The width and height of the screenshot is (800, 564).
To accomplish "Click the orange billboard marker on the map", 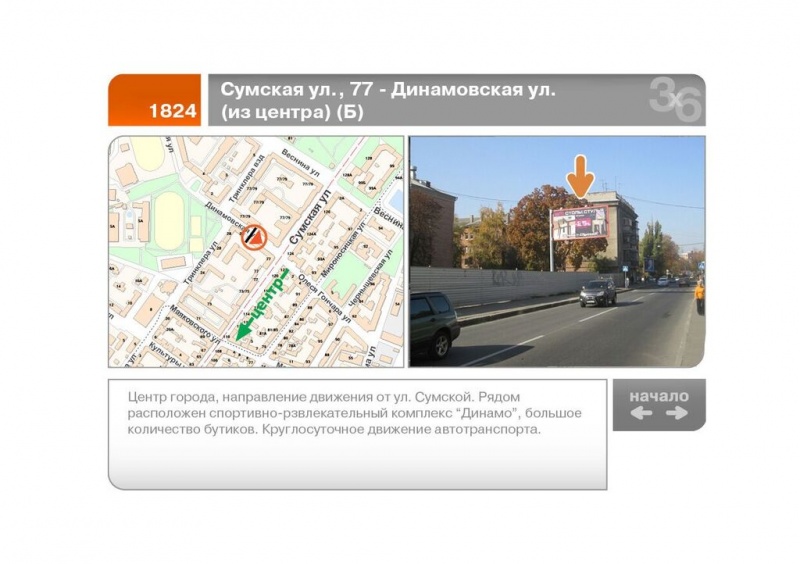I will point(255,236).
